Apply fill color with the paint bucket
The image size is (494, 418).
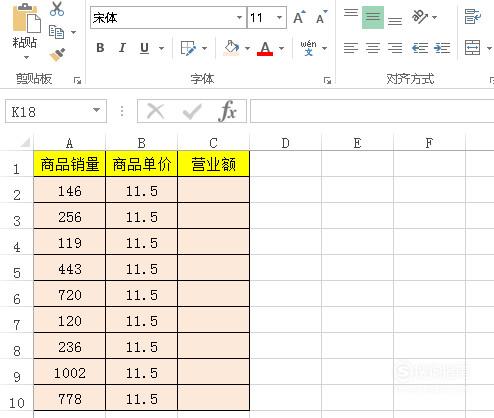[x=231, y=48]
